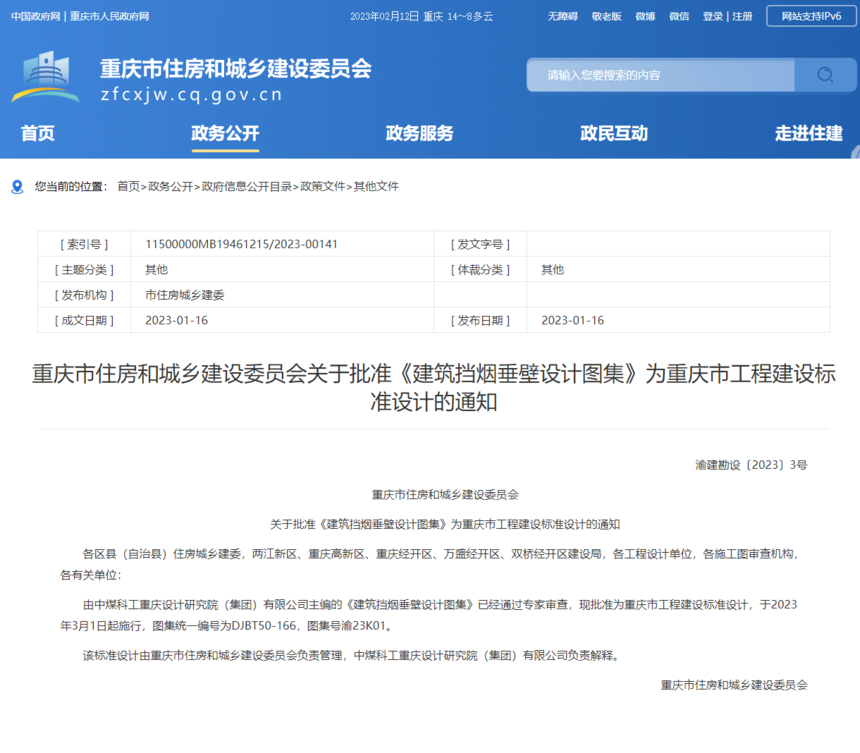The width and height of the screenshot is (860, 753).
Task: Click the [发文字号] label cell
Action: coord(480,244)
